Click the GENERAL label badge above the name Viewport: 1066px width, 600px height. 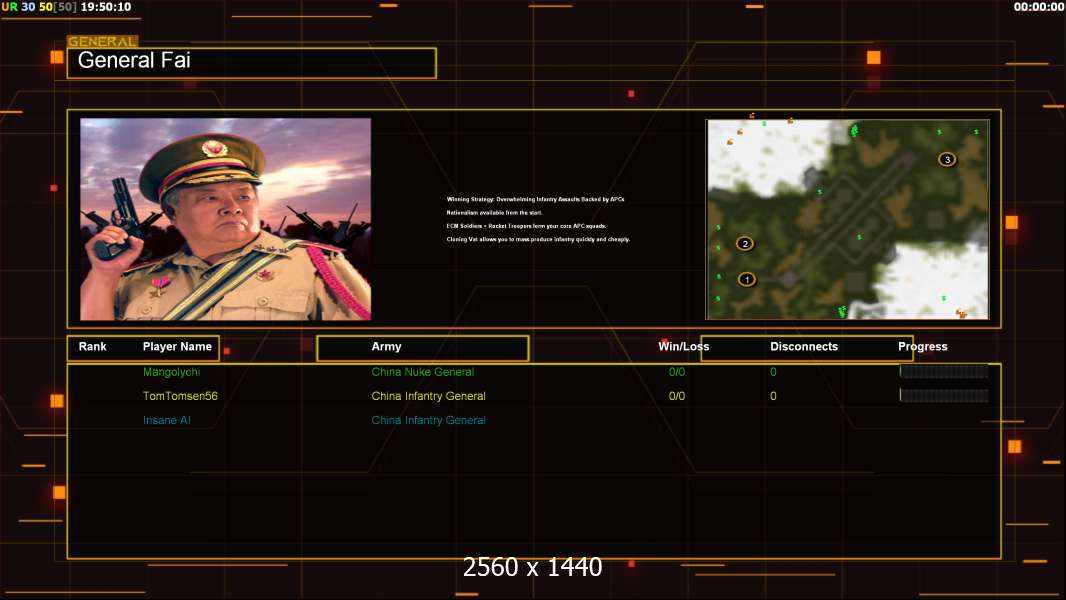[x=102, y=42]
